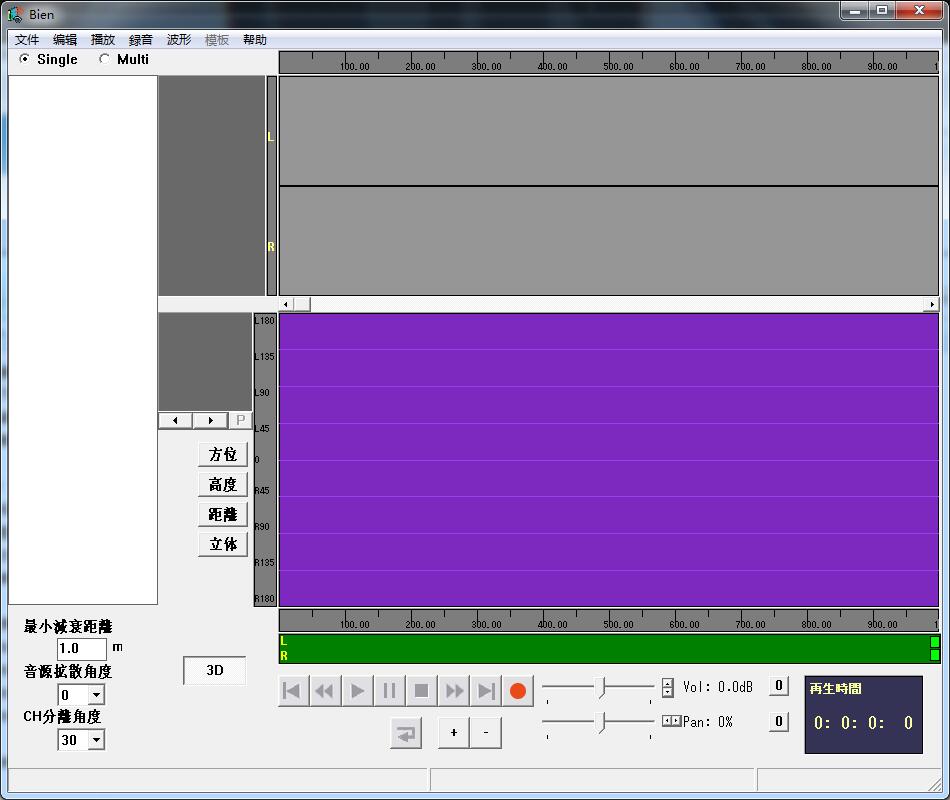Pause playback using the pause icon

(x=389, y=690)
